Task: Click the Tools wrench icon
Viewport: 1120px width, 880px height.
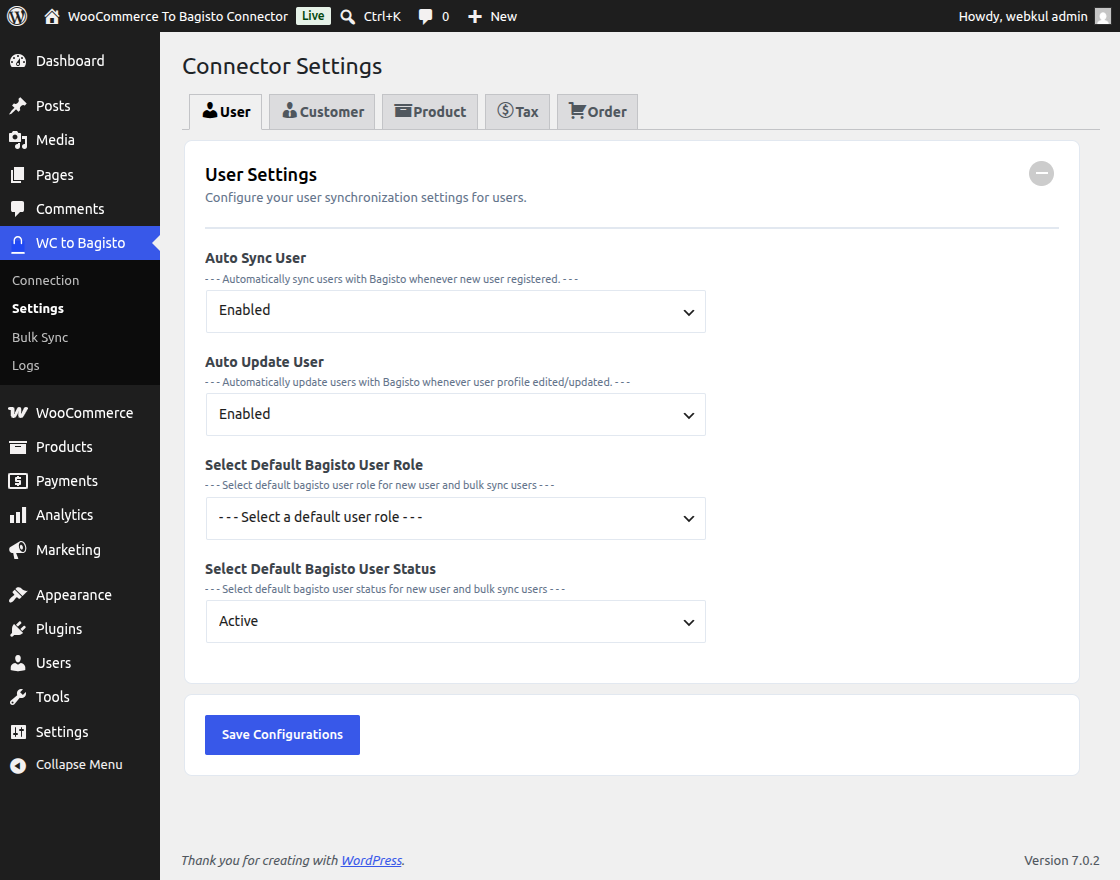Action: 18,697
